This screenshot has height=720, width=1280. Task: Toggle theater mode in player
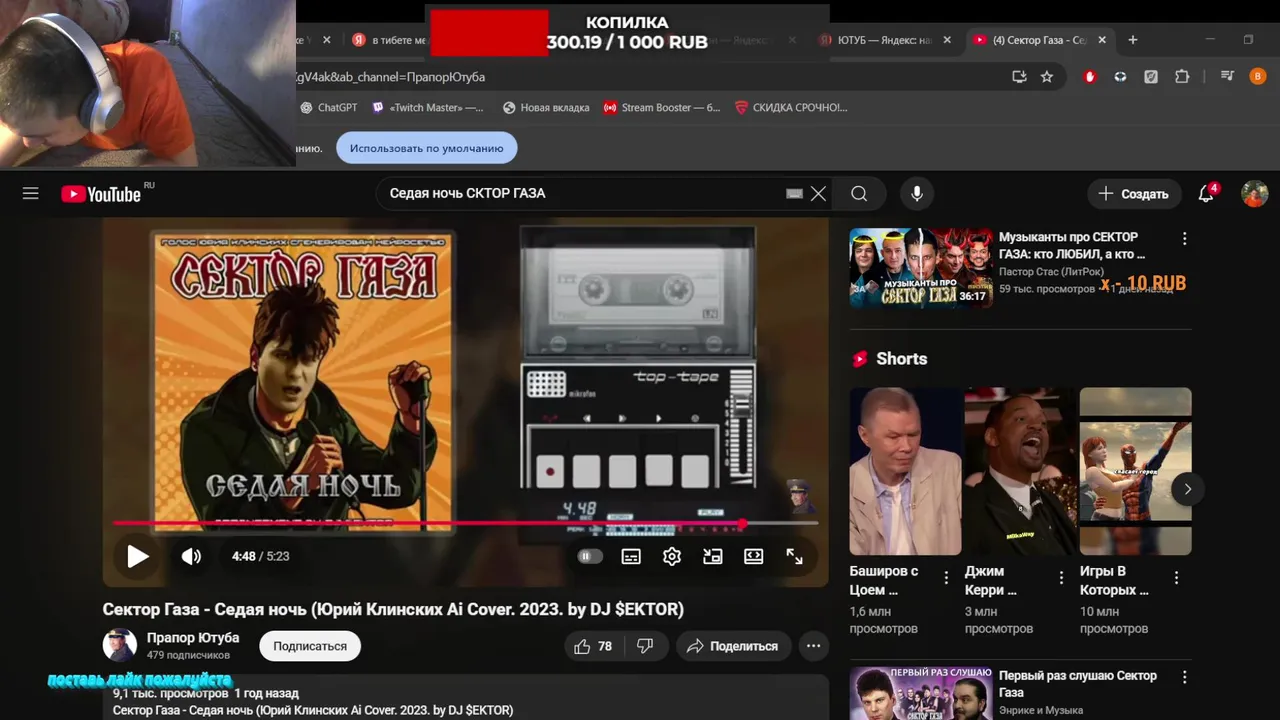pyautogui.click(x=754, y=556)
